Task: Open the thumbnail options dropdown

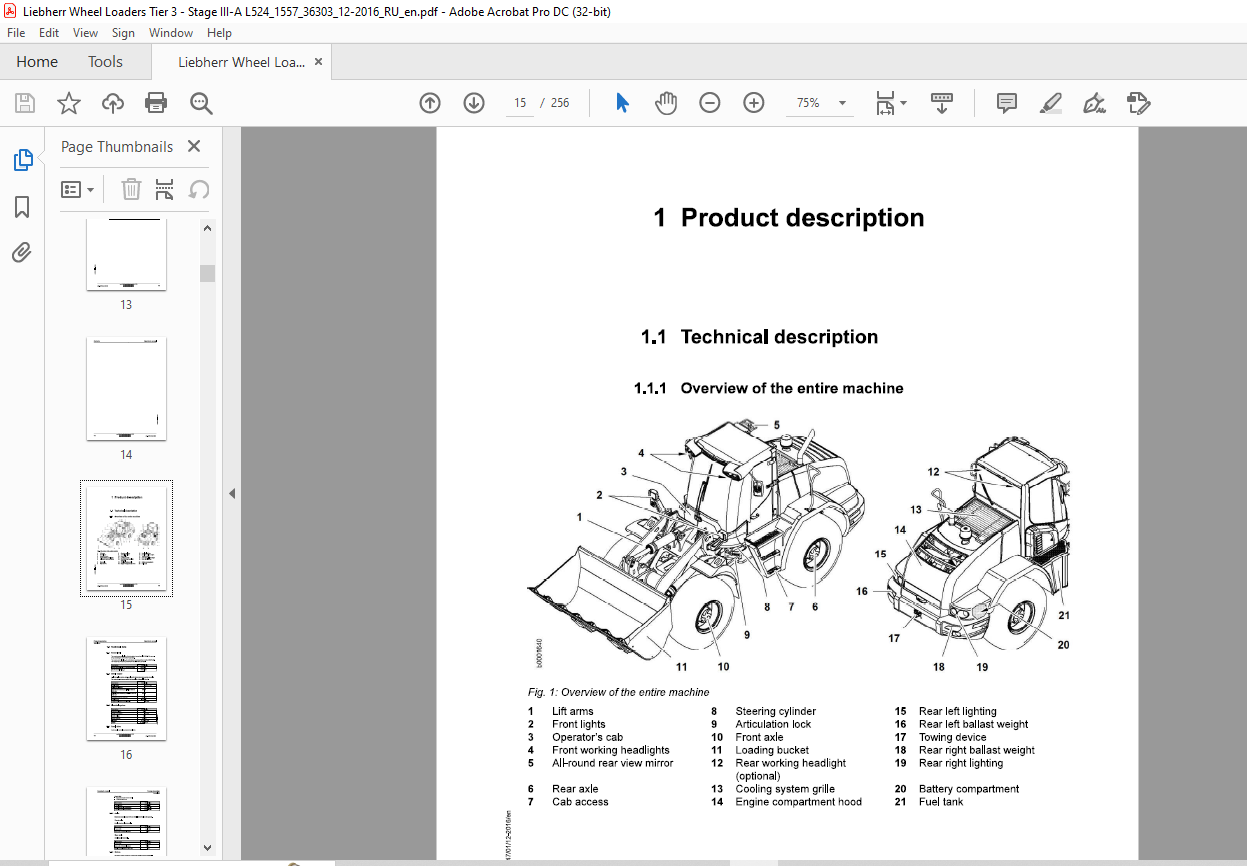Action: tap(78, 189)
